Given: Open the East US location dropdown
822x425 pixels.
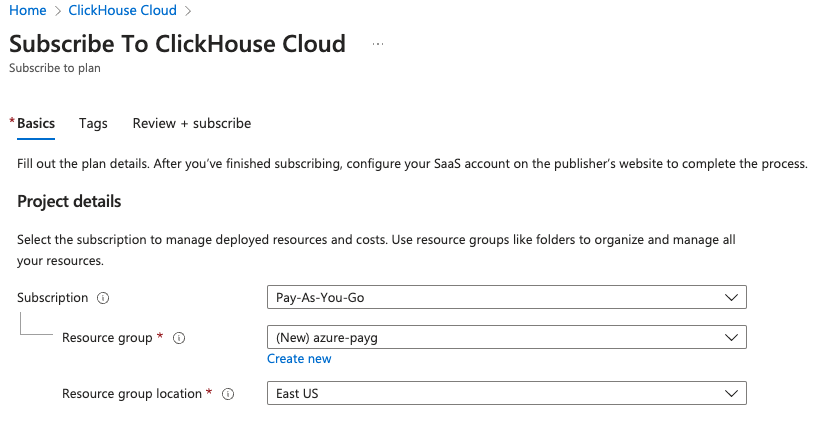Looking at the screenshot, I should click(x=506, y=394).
